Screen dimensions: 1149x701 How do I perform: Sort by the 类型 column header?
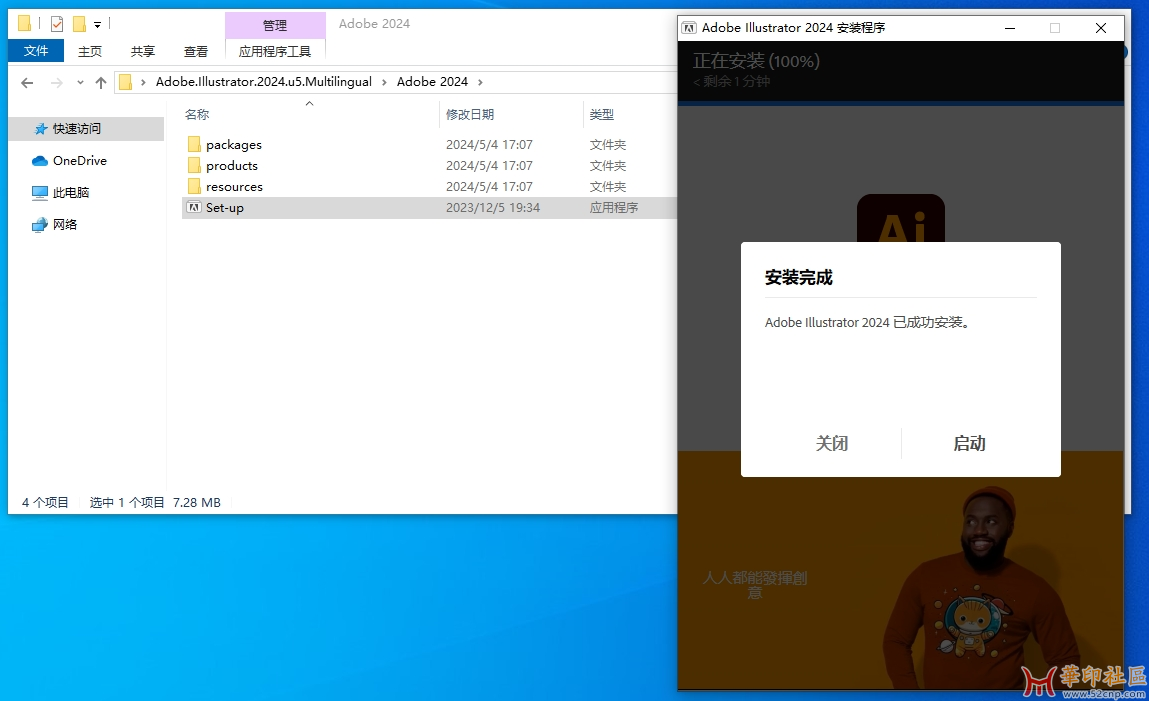pos(602,114)
